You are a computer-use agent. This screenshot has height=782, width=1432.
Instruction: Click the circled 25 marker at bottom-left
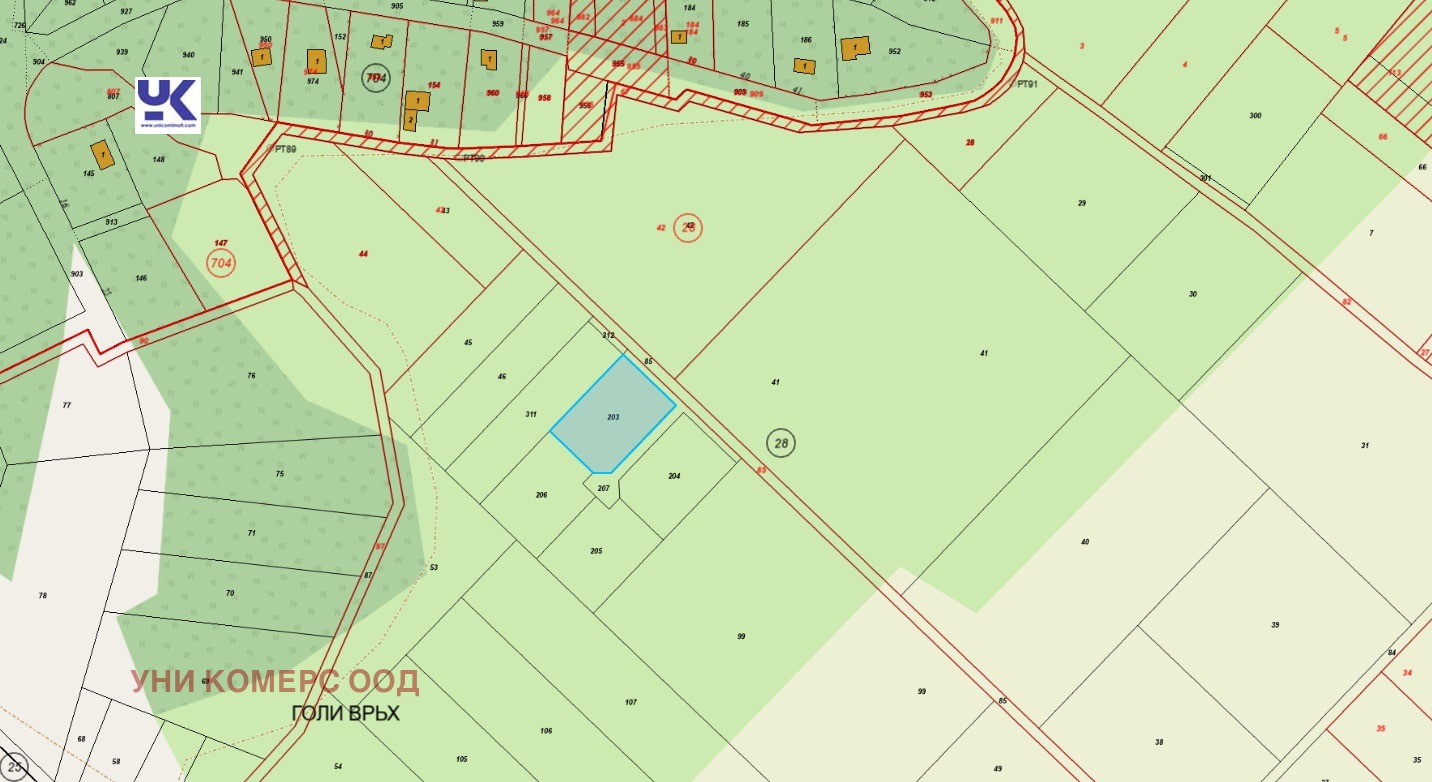tap(14, 768)
